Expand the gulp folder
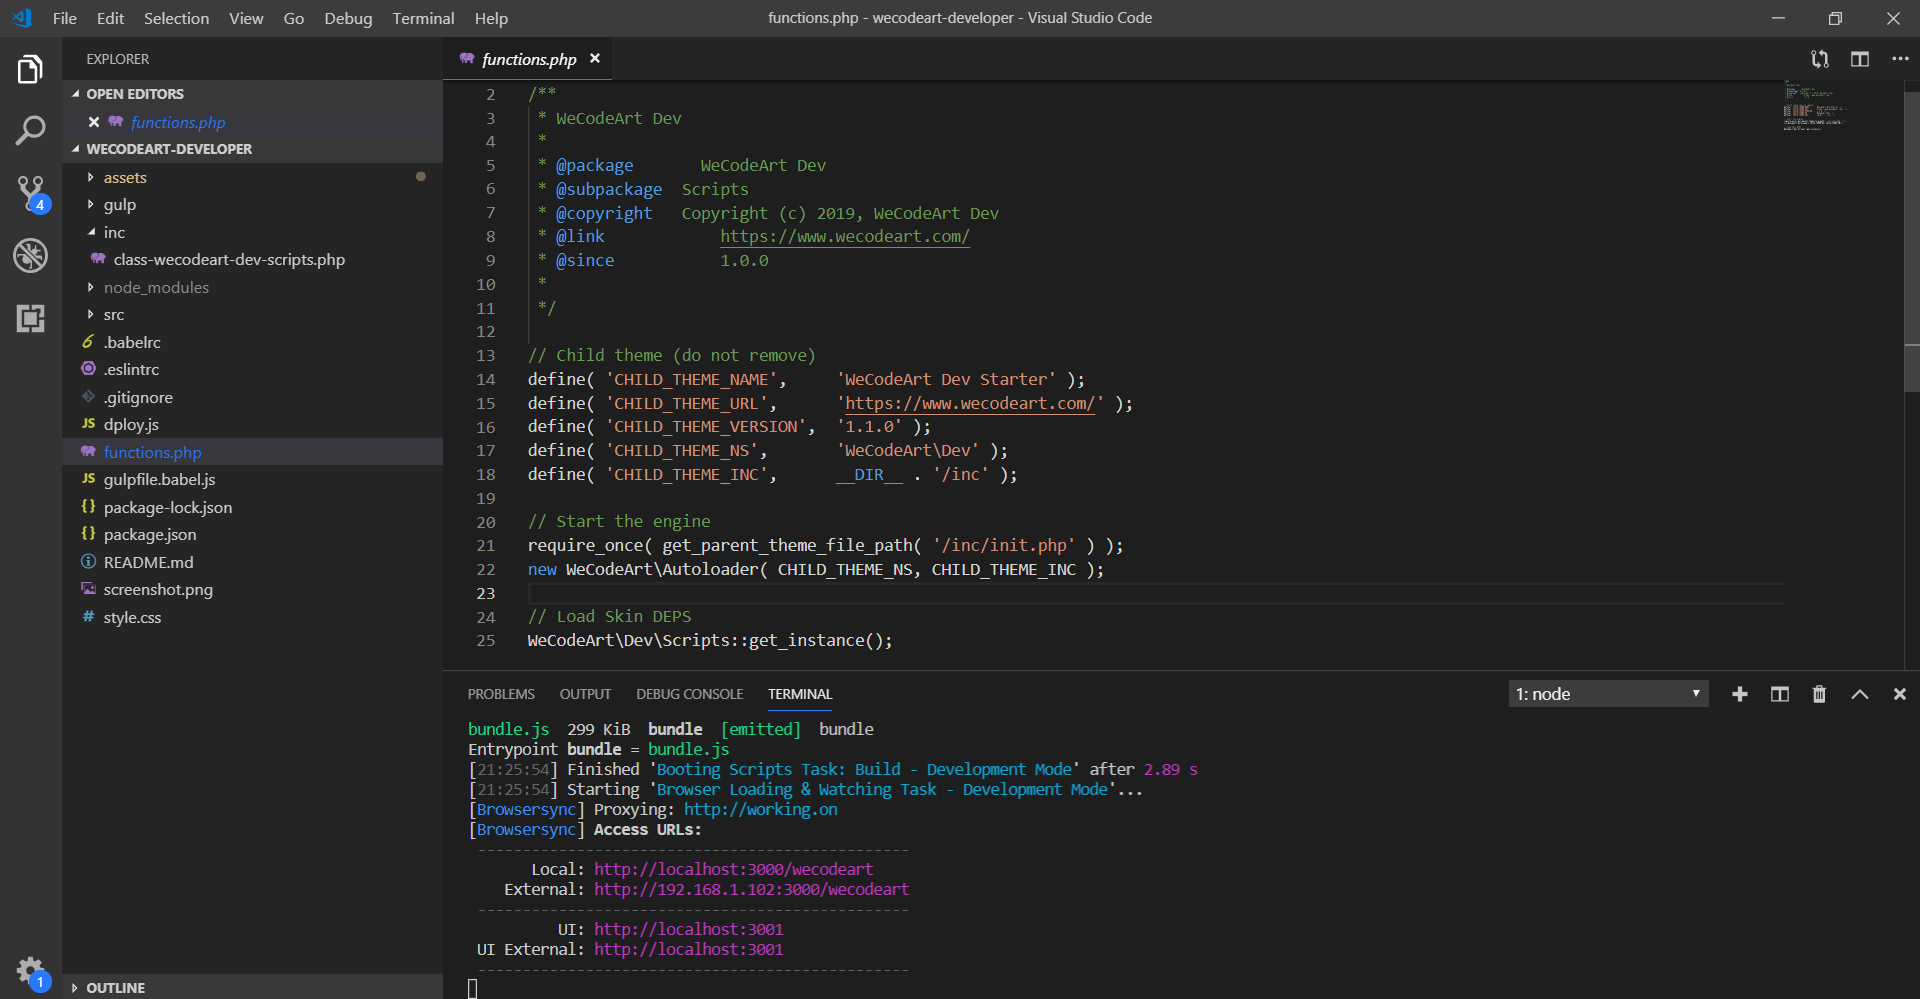The width and height of the screenshot is (1920, 999). [x=91, y=204]
